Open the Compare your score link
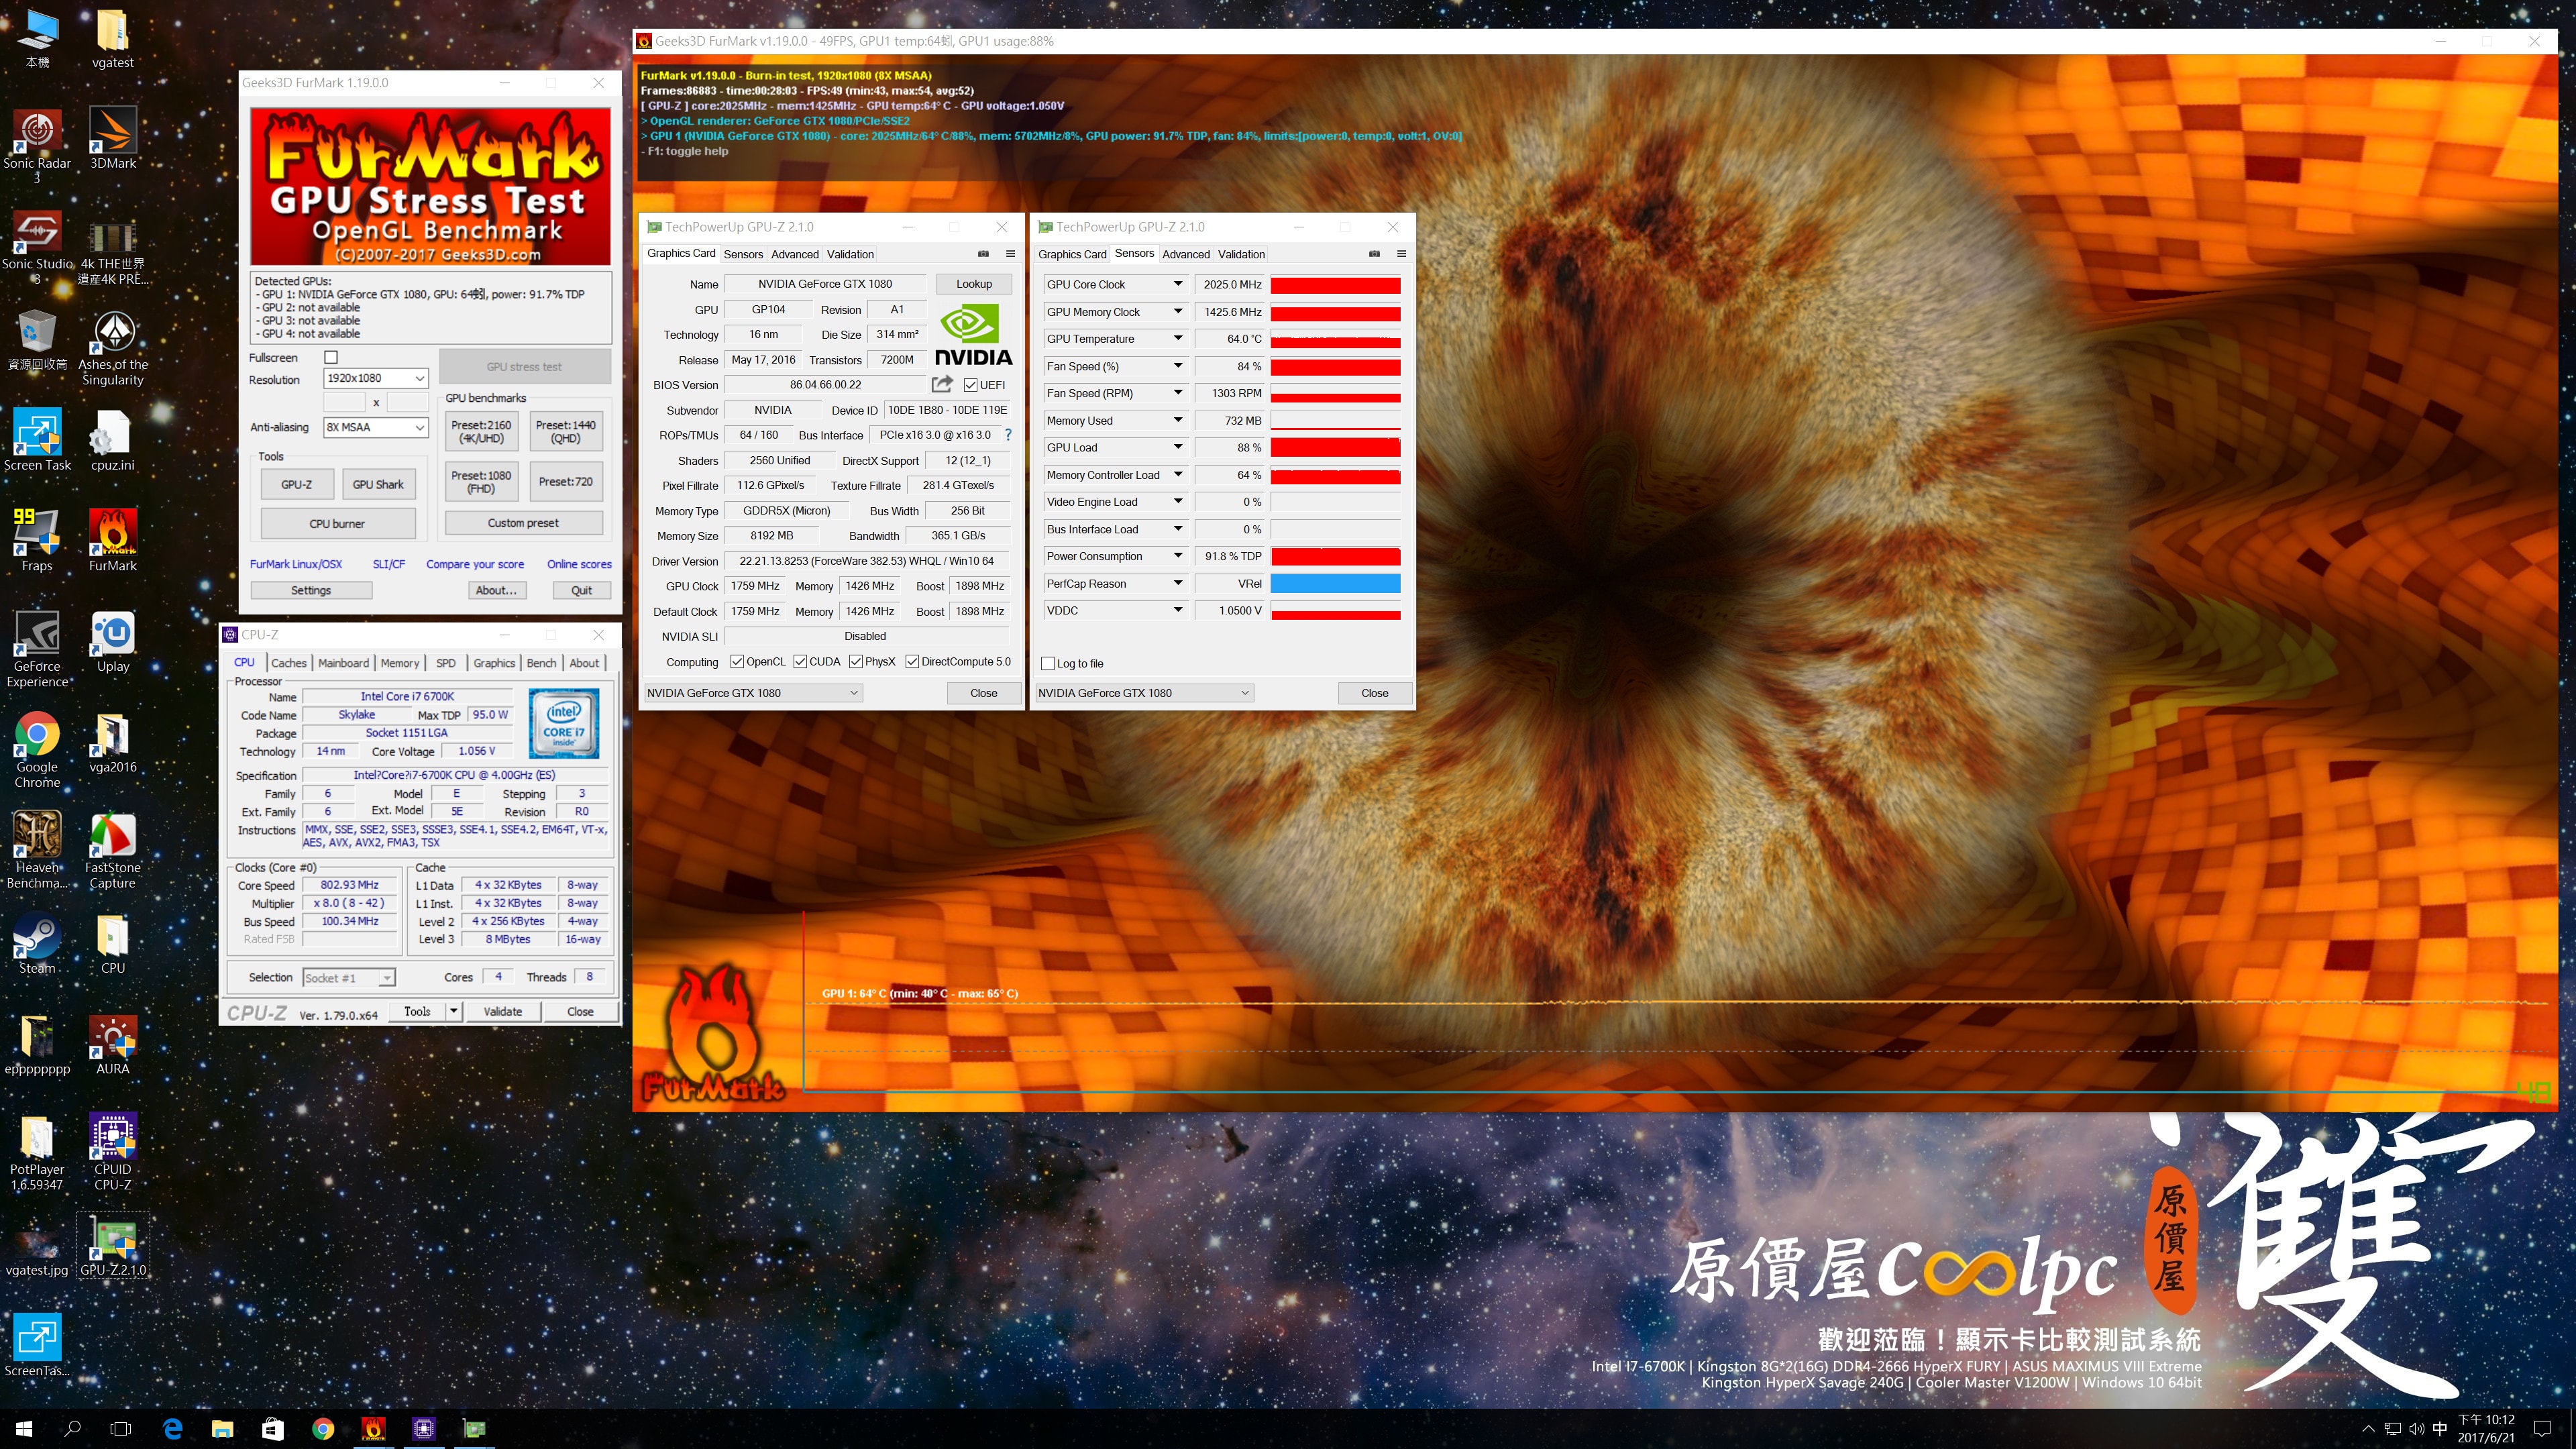This screenshot has height=1449, width=2576. (x=475, y=564)
